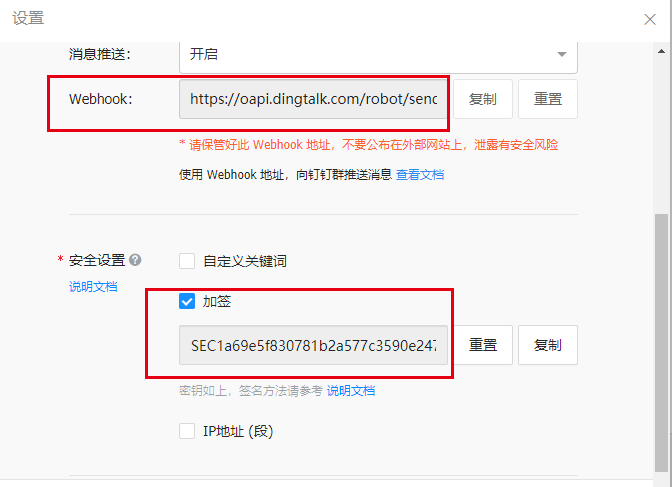The image size is (672, 487).
Task: Reset the signing secret with 重置 button
Action: point(483,345)
